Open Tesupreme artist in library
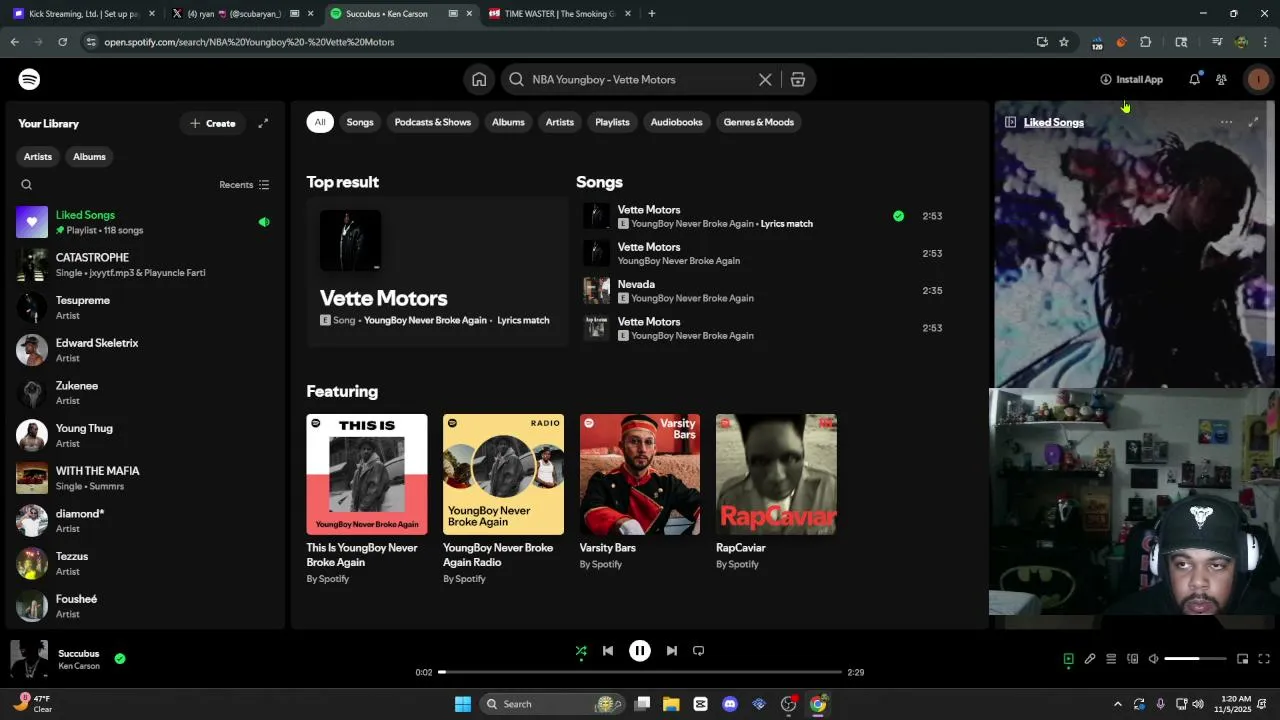 tap(145, 307)
